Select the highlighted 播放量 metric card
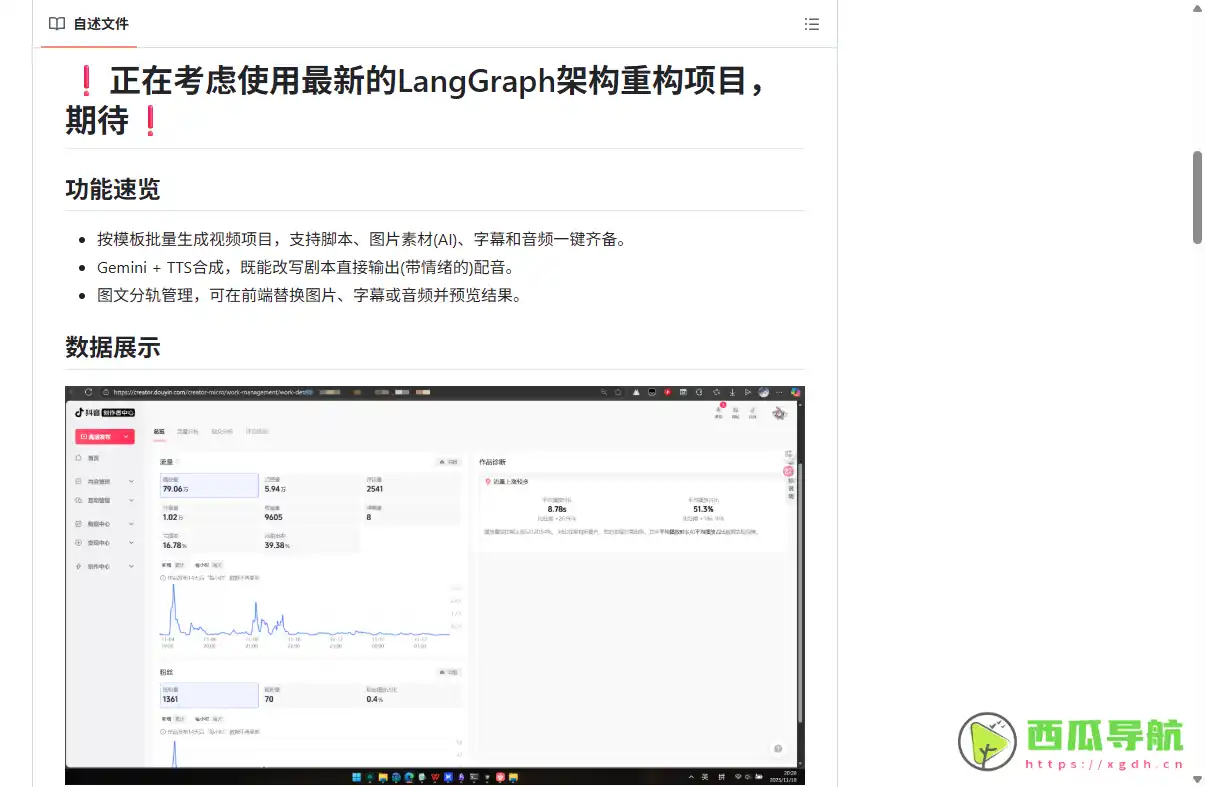Screen dimensions: 1205x787 (x=209, y=486)
